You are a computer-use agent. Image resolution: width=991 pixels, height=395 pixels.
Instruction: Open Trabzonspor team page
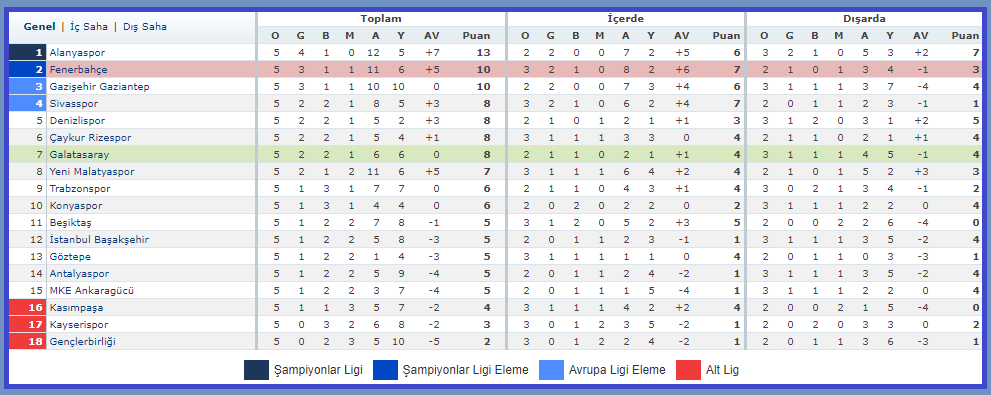[80, 189]
